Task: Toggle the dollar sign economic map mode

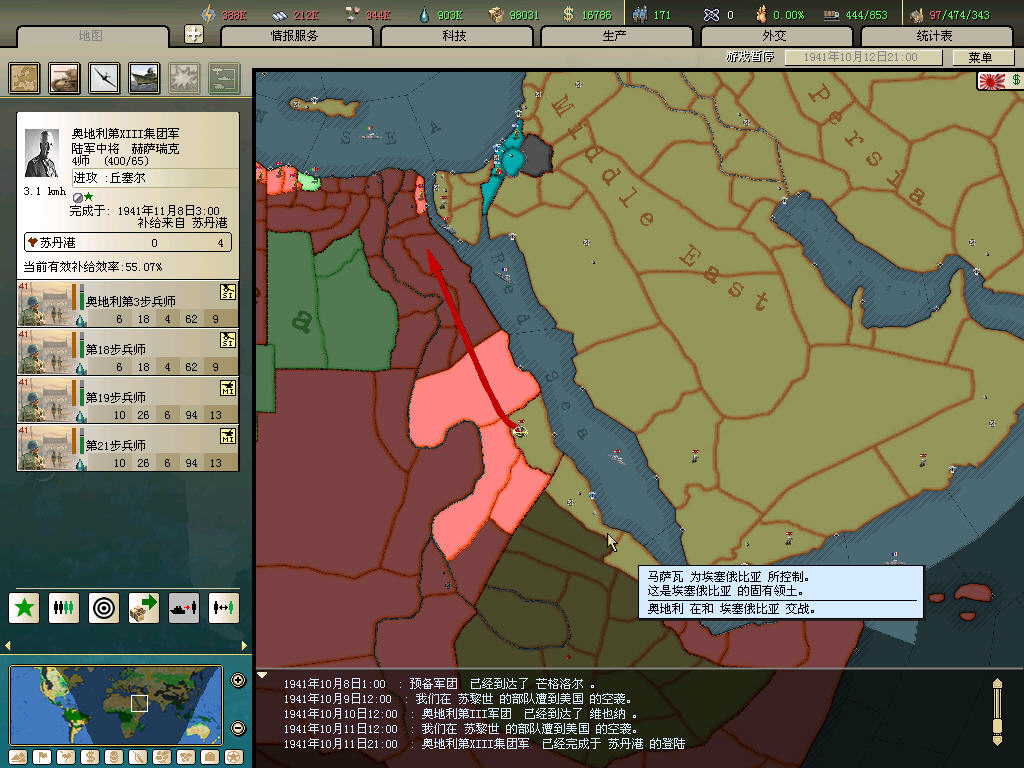Action: (x=89, y=756)
